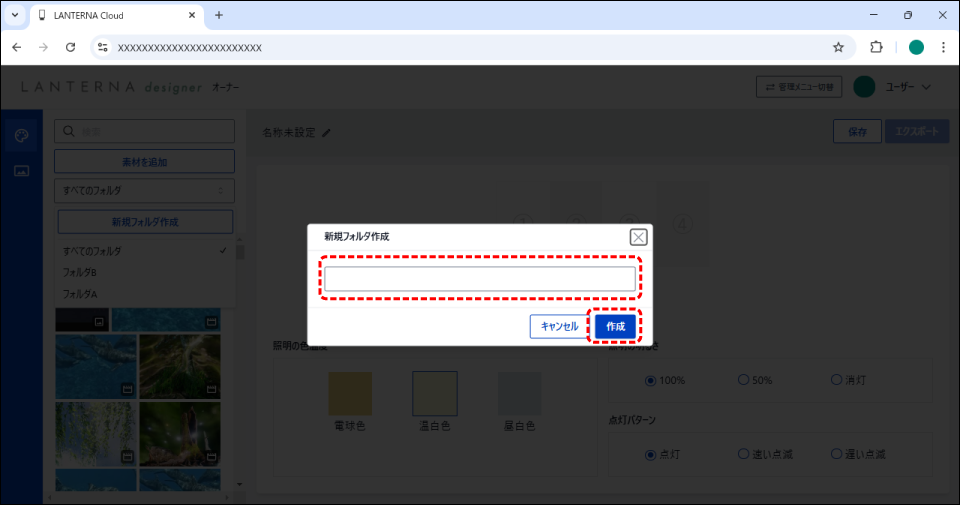960x505 pixels.
Task: Reload the page using the refresh icon
Action: (70, 47)
